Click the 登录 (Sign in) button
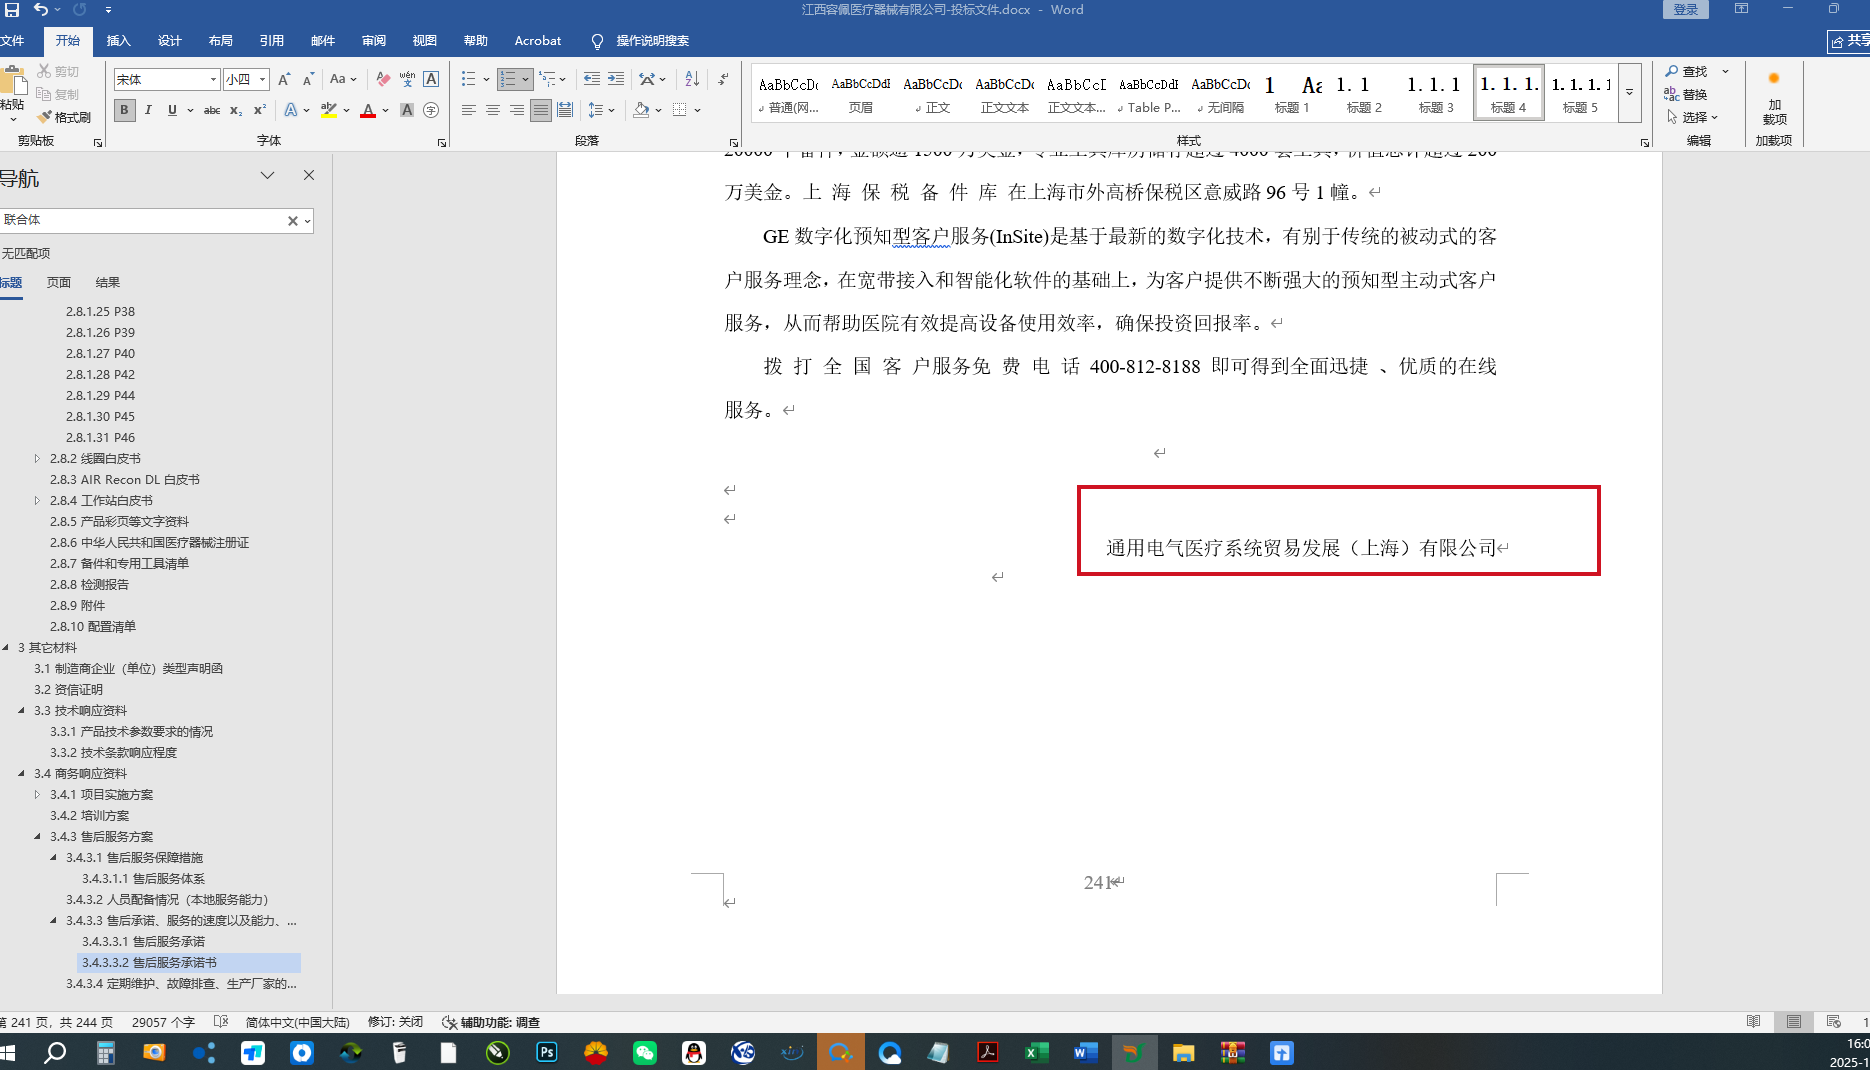Screen dimensions: 1870x1070 pos(1685,10)
